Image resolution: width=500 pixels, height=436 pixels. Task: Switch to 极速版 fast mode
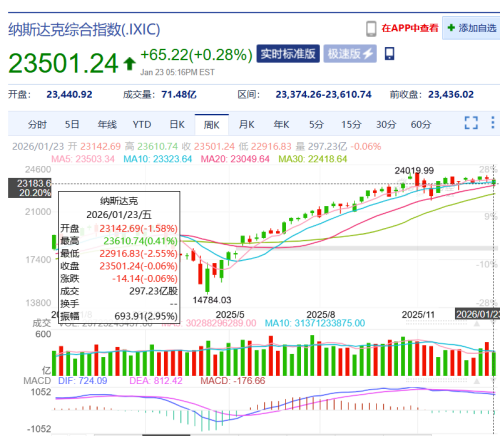coord(350,54)
